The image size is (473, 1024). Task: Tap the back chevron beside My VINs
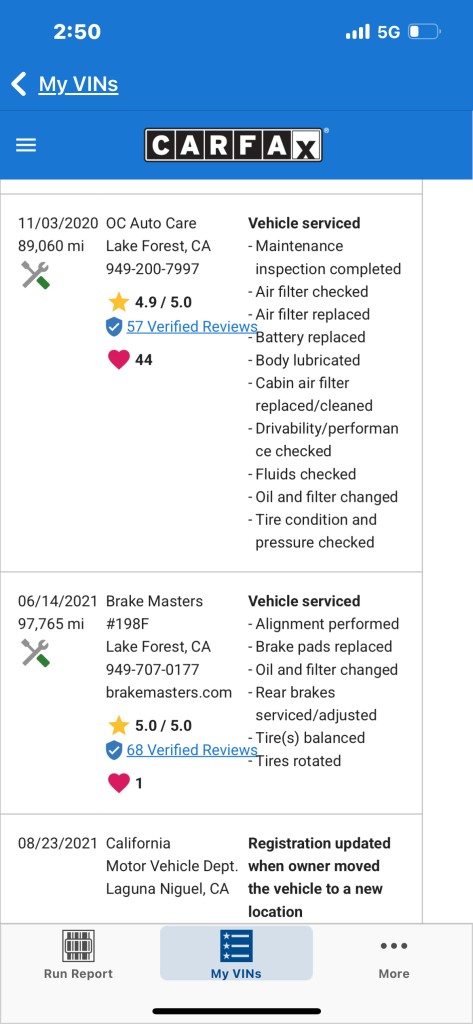19,84
